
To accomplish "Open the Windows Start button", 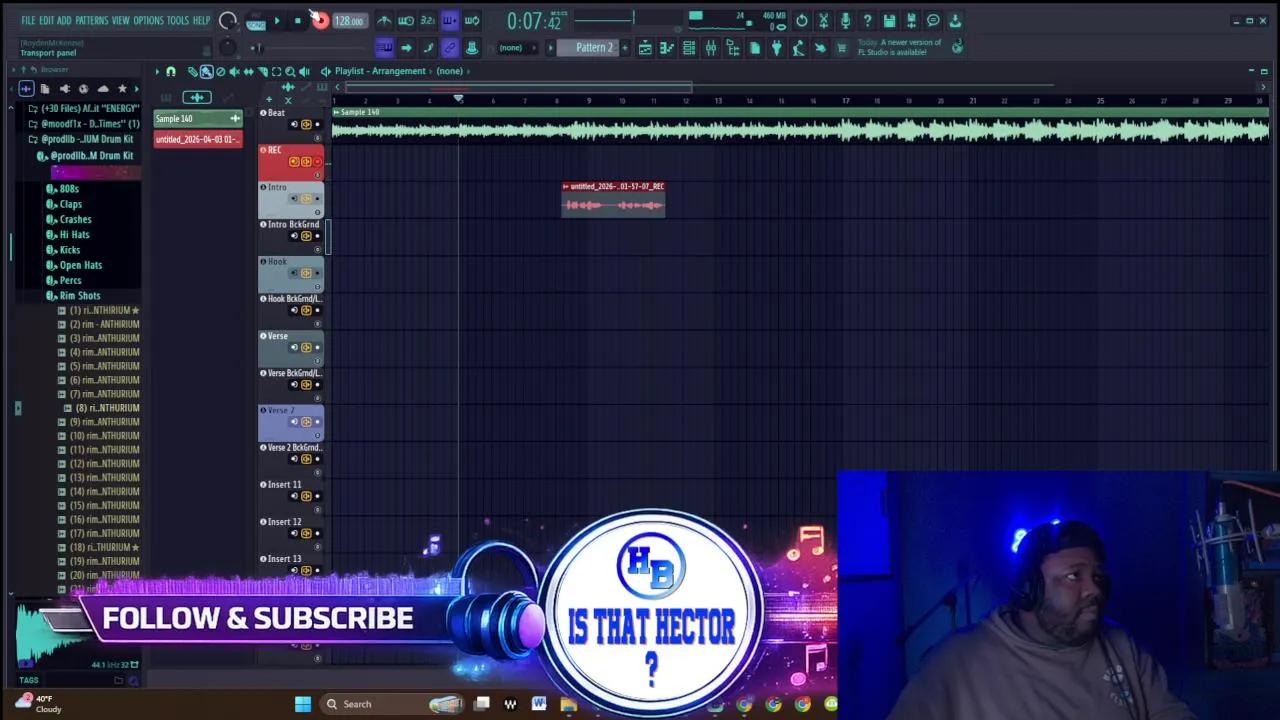I will pos(303,704).
